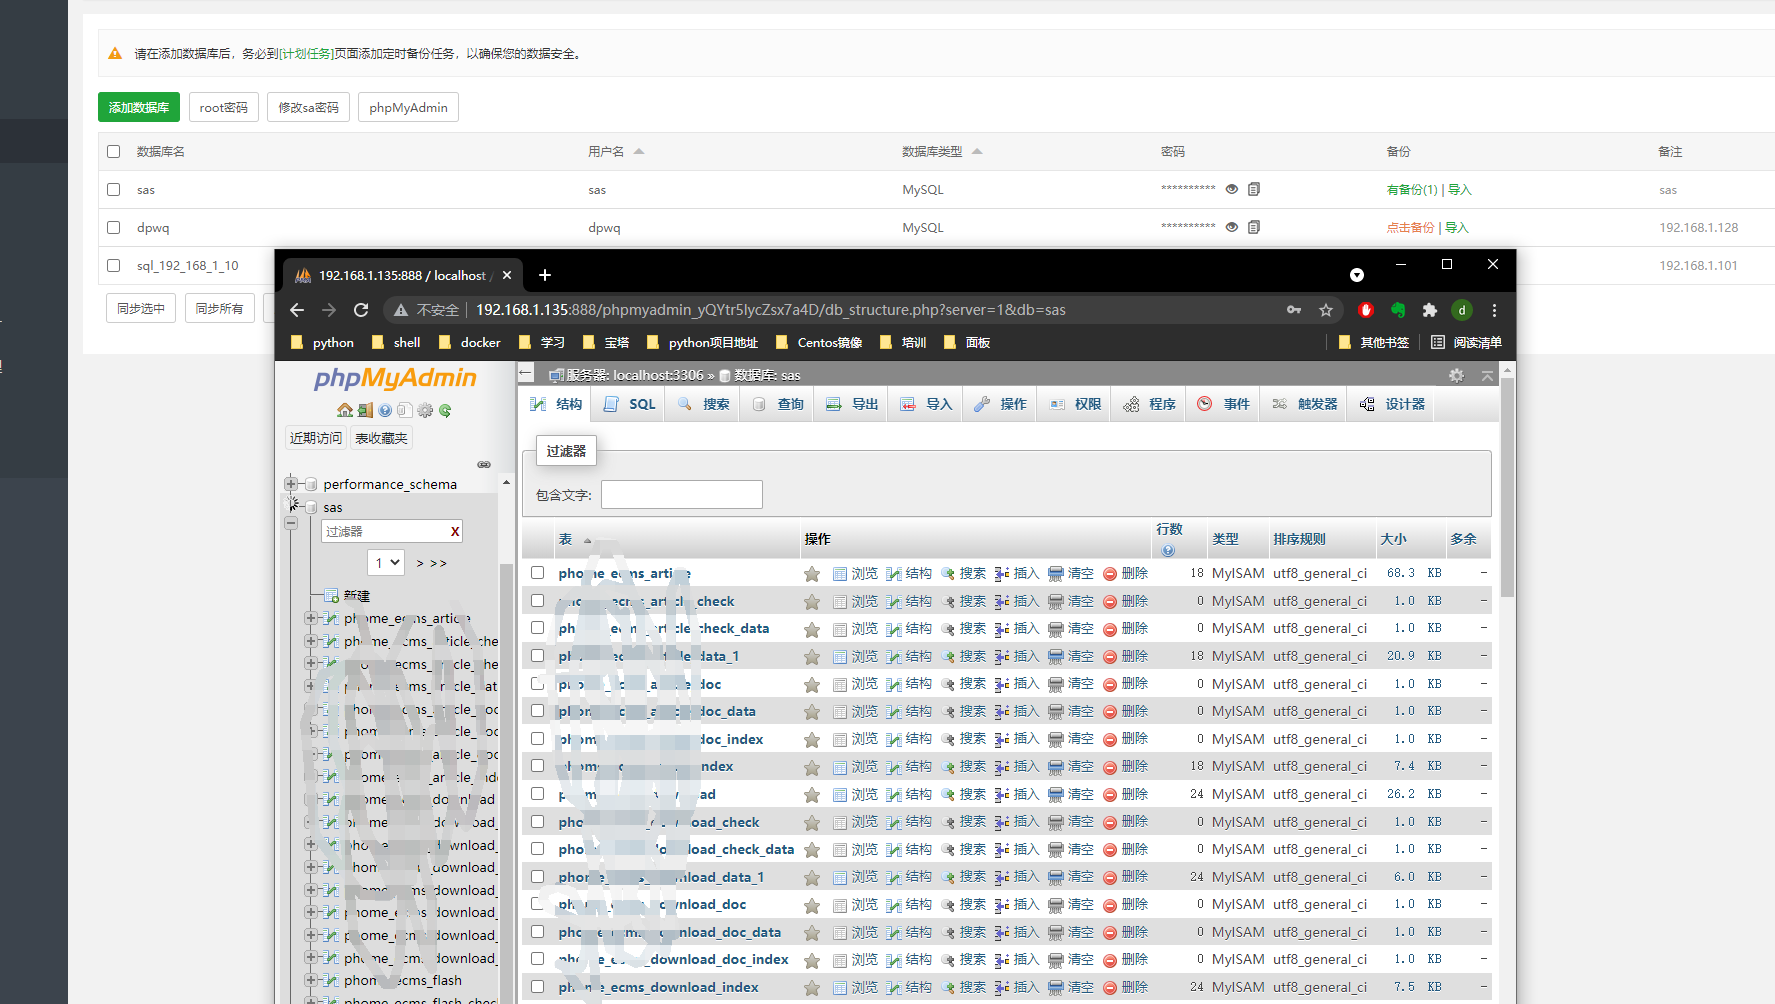
Task: Open navigation panel settings gear icon
Action: (425, 410)
